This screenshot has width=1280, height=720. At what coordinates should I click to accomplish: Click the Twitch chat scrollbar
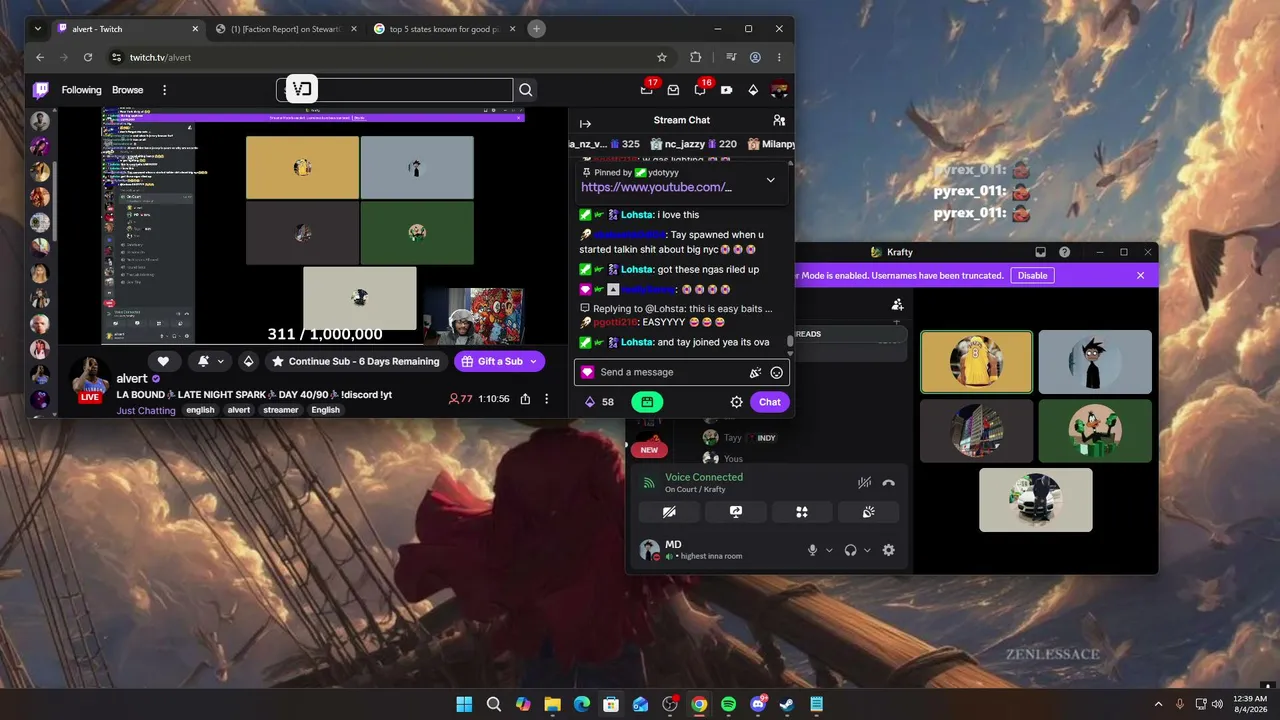tap(790, 341)
